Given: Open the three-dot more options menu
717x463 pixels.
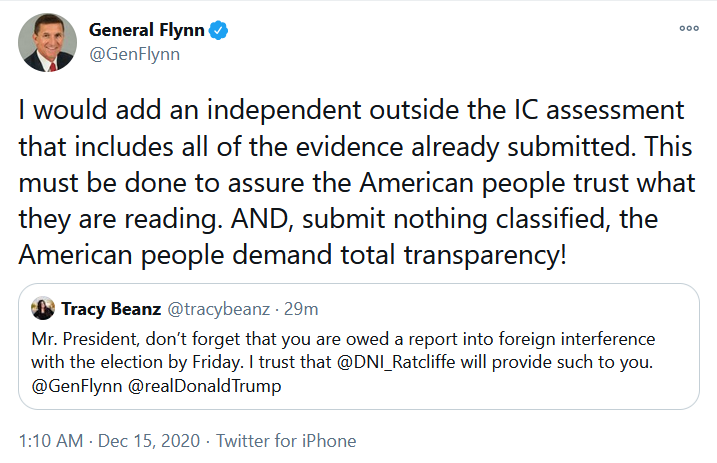Looking at the screenshot, I should pyautogui.click(x=689, y=28).
